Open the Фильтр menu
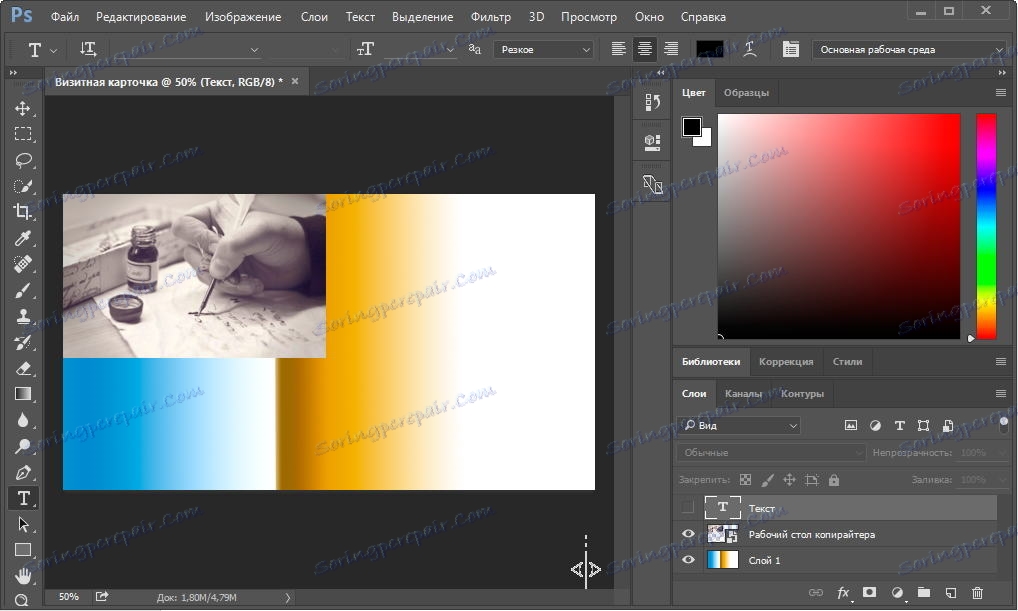 point(492,17)
